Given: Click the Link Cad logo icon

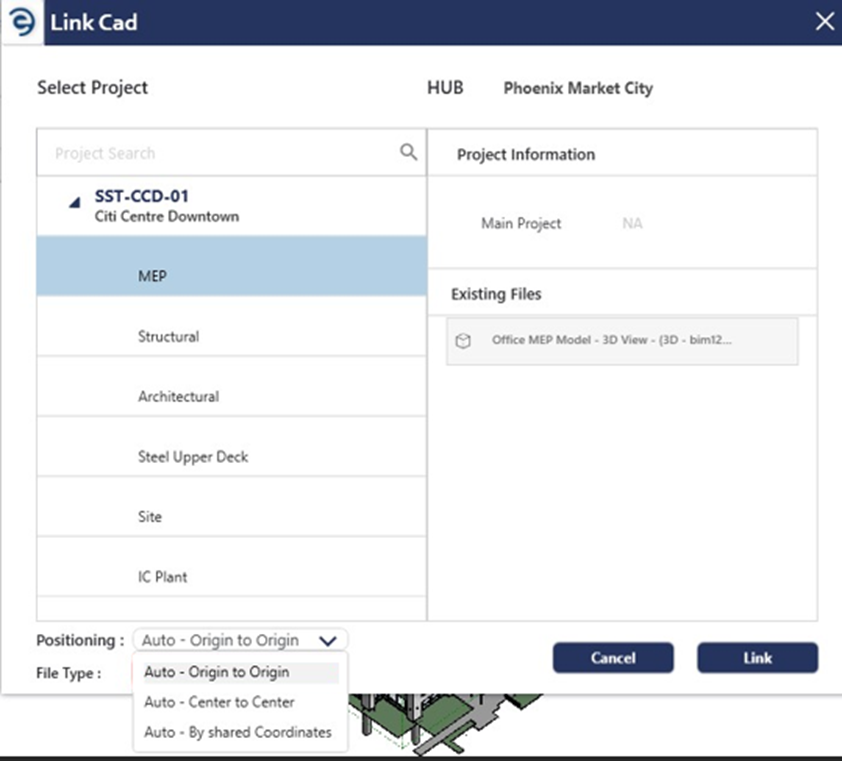Looking at the screenshot, I should [x=20, y=22].
